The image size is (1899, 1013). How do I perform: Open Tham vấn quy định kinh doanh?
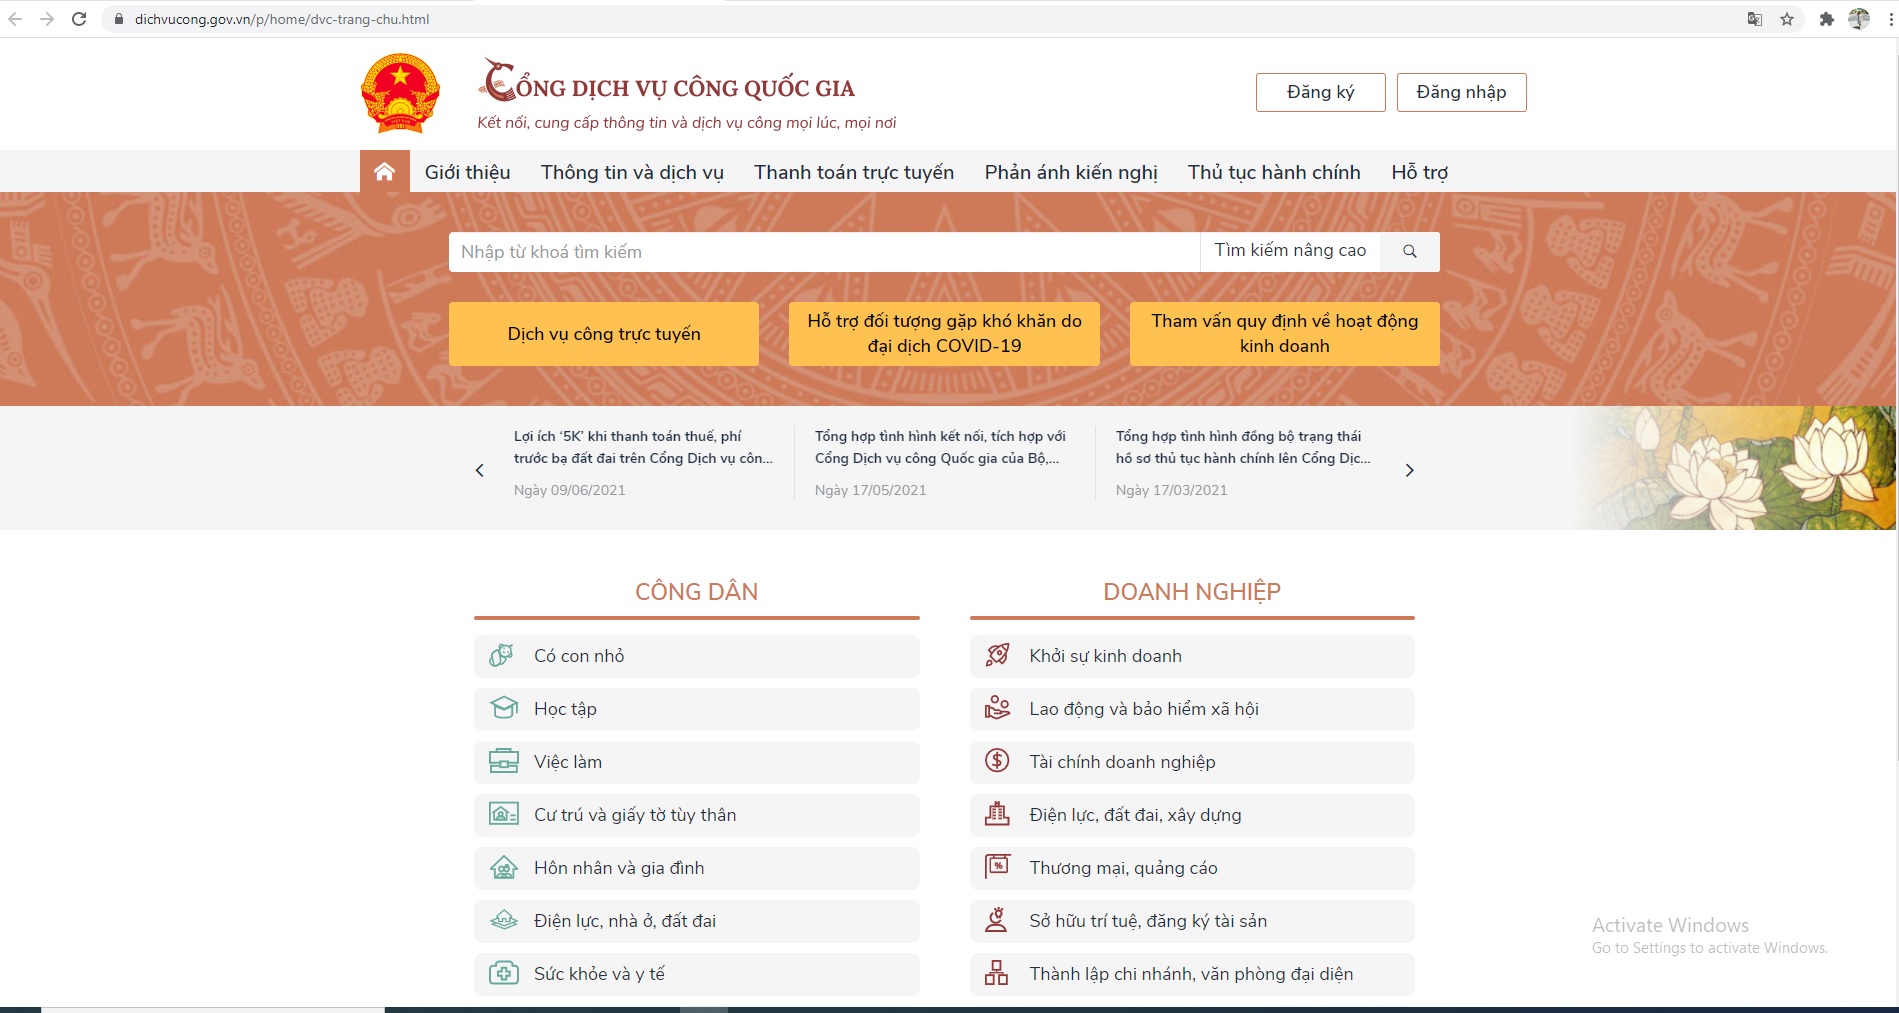tap(1285, 334)
